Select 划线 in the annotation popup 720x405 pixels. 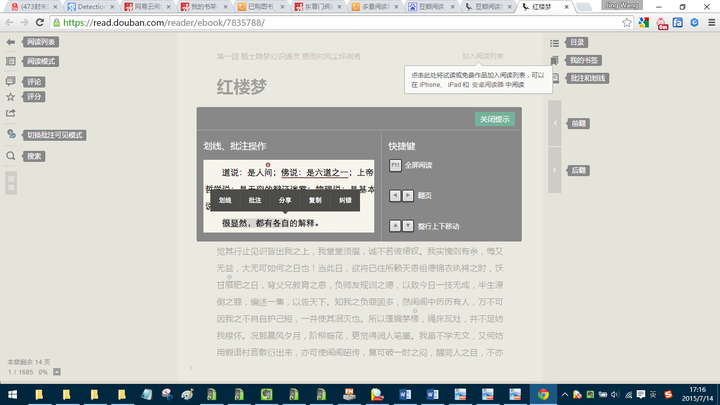[x=225, y=200]
